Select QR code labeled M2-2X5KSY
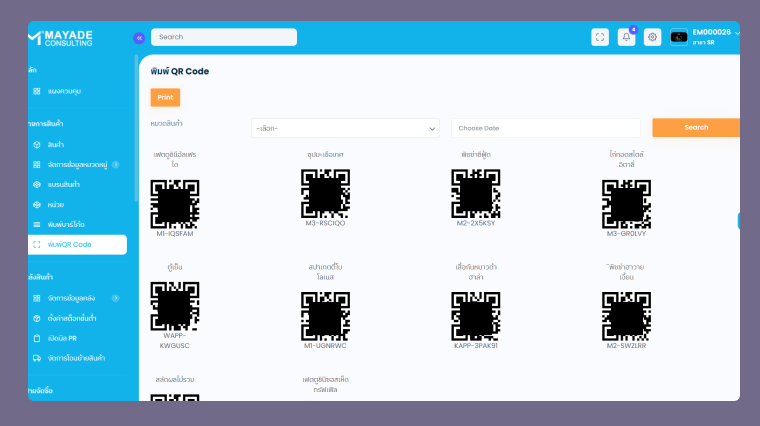This screenshot has width=760, height=426. (x=475, y=193)
